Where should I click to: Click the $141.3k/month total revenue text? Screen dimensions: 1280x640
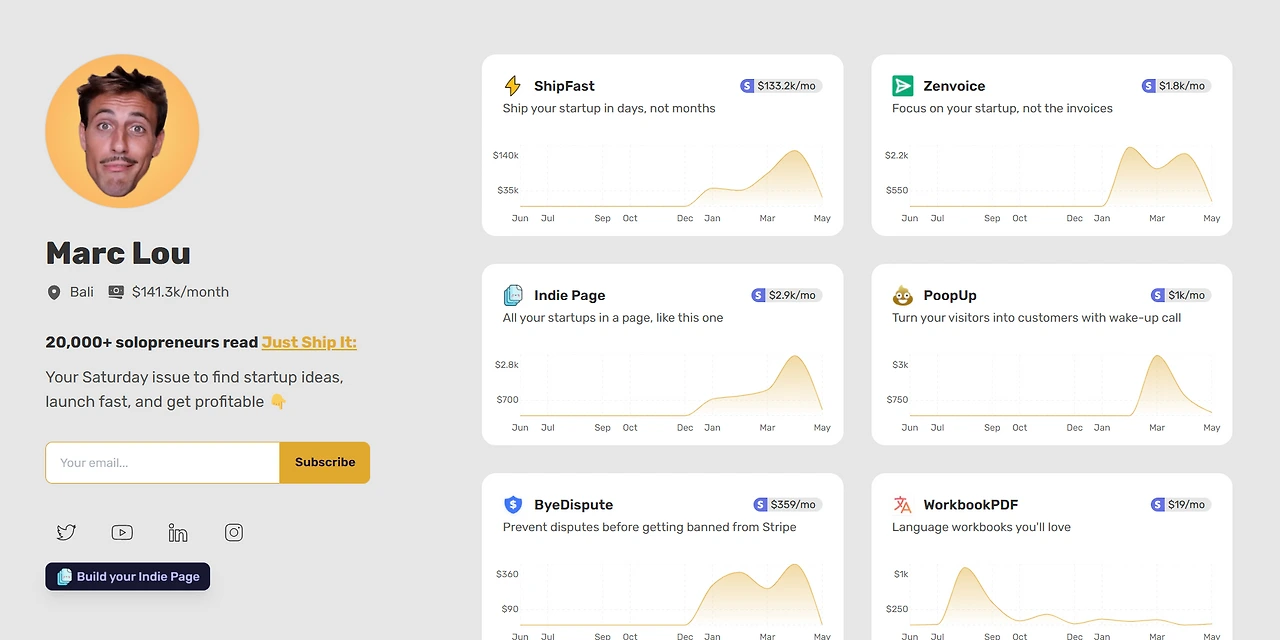[180, 292]
